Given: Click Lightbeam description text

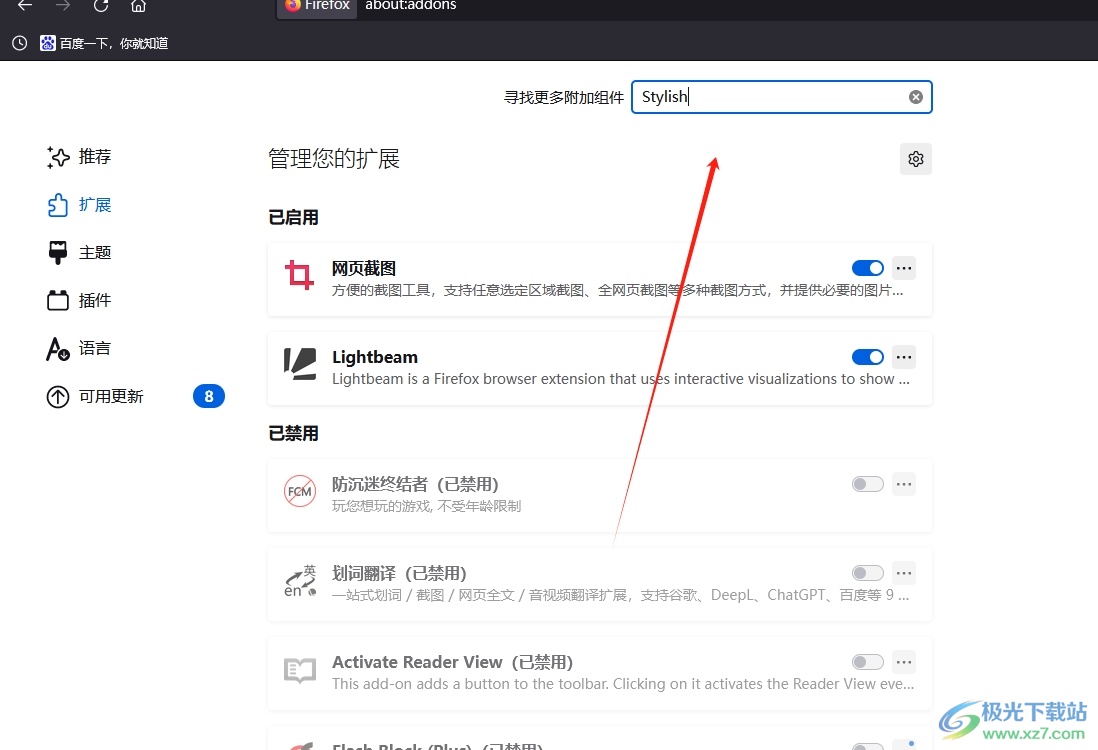Looking at the screenshot, I should tap(621, 379).
